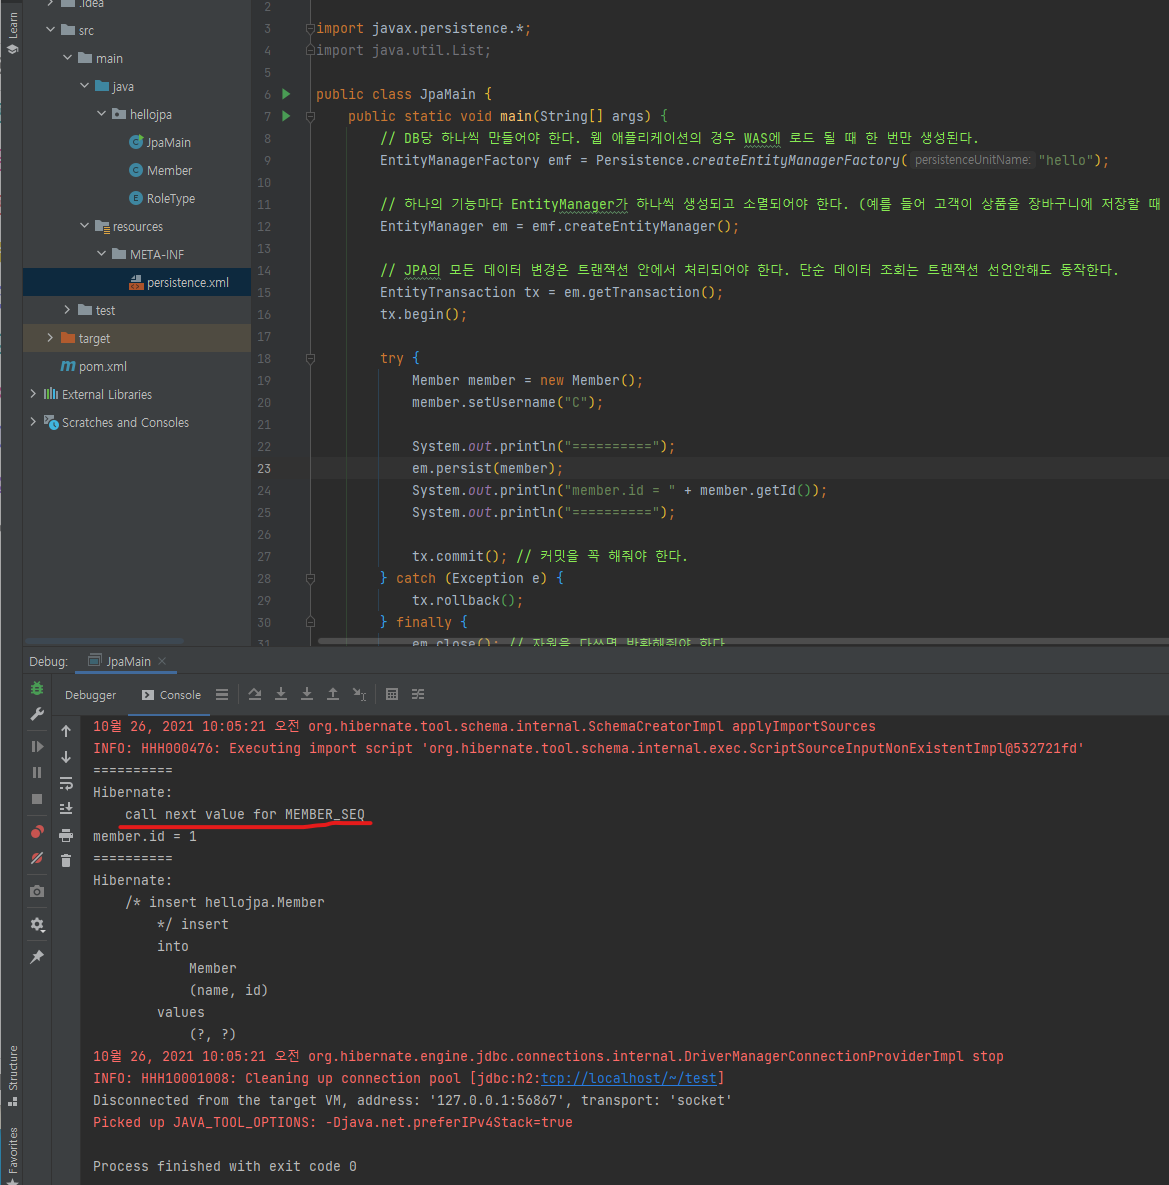Clear console with trash icon

click(x=66, y=861)
